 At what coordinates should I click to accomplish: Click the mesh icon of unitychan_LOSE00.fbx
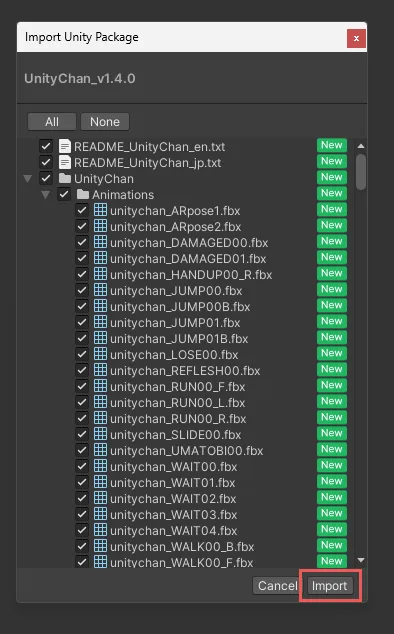pyautogui.click(x=100, y=354)
